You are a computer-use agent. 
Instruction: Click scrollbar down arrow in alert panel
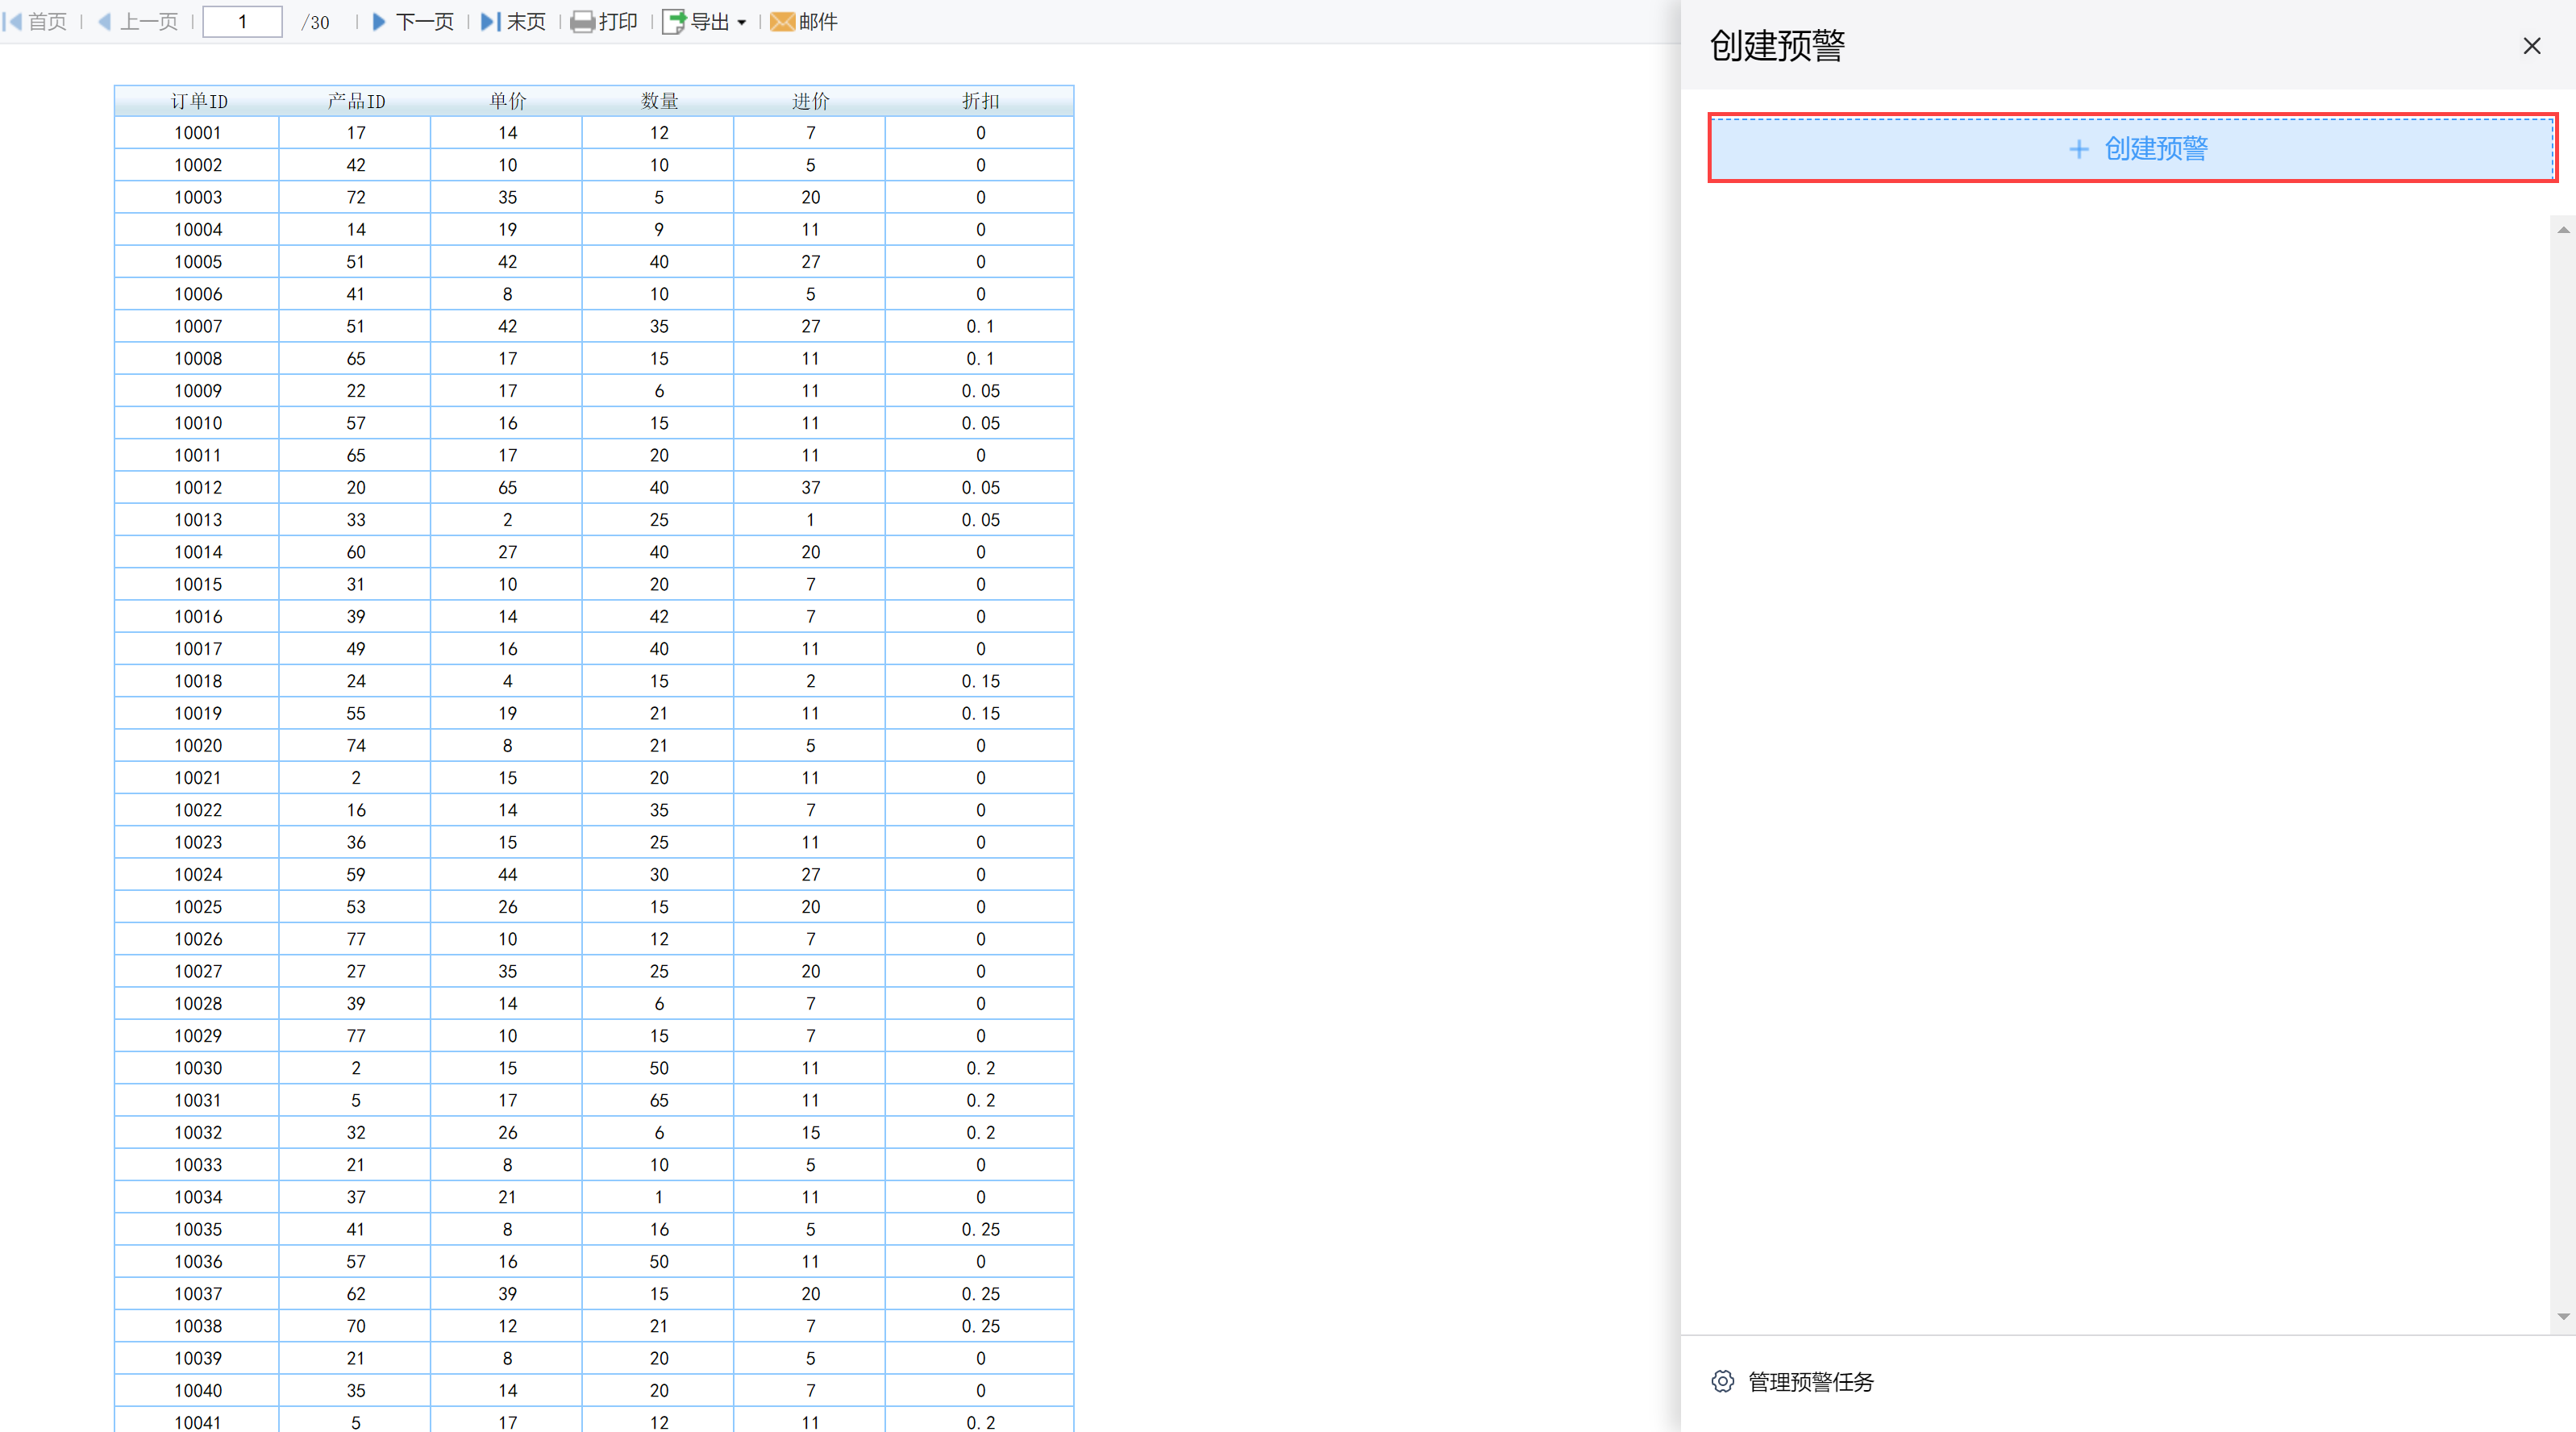(2563, 1317)
